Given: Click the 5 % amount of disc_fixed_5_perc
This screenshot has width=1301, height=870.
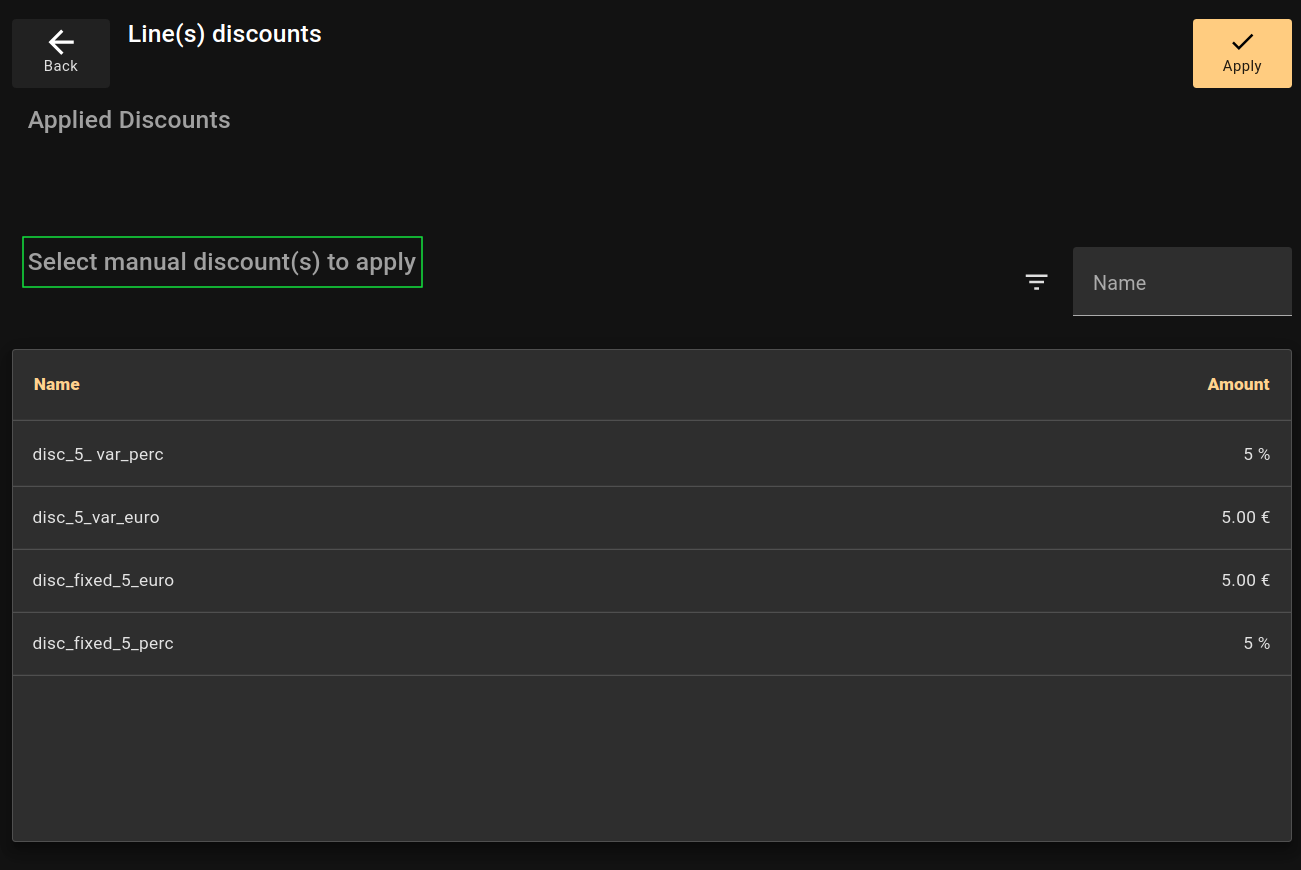Looking at the screenshot, I should (x=1256, y=643).
